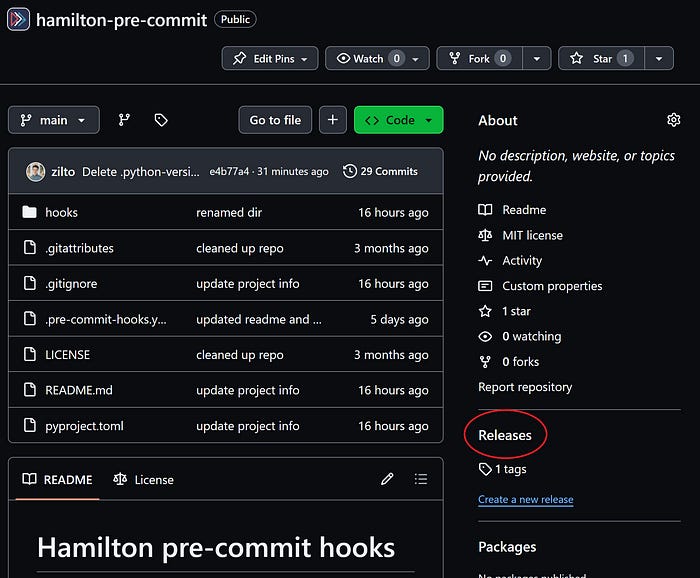Open the 29 Commits history
Image resolution: width=700 pixels, height=578 pixels.
click(x=380, y=171)
